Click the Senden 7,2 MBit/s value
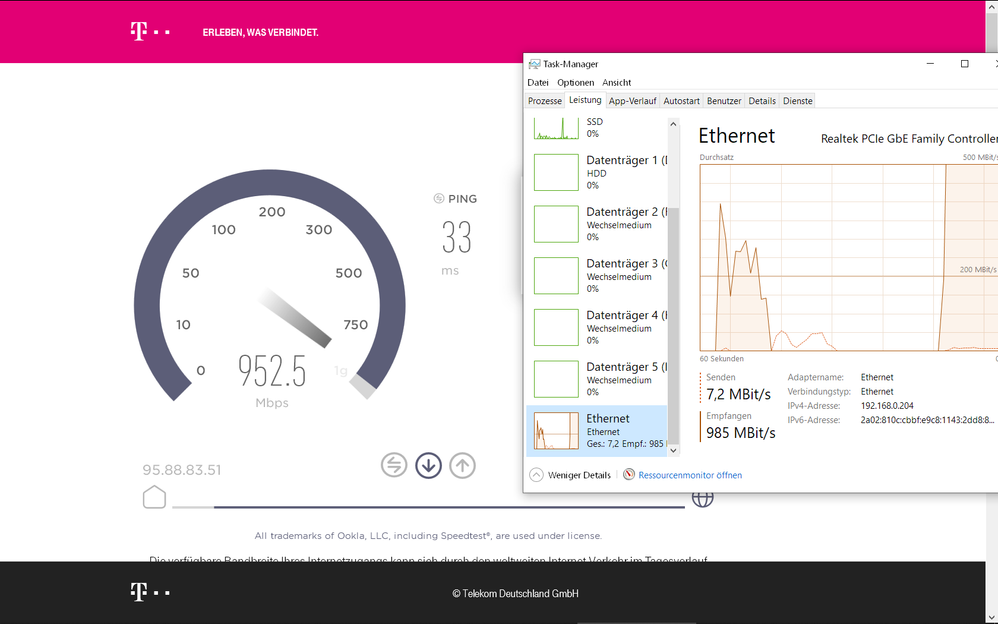 click(738, 395)
